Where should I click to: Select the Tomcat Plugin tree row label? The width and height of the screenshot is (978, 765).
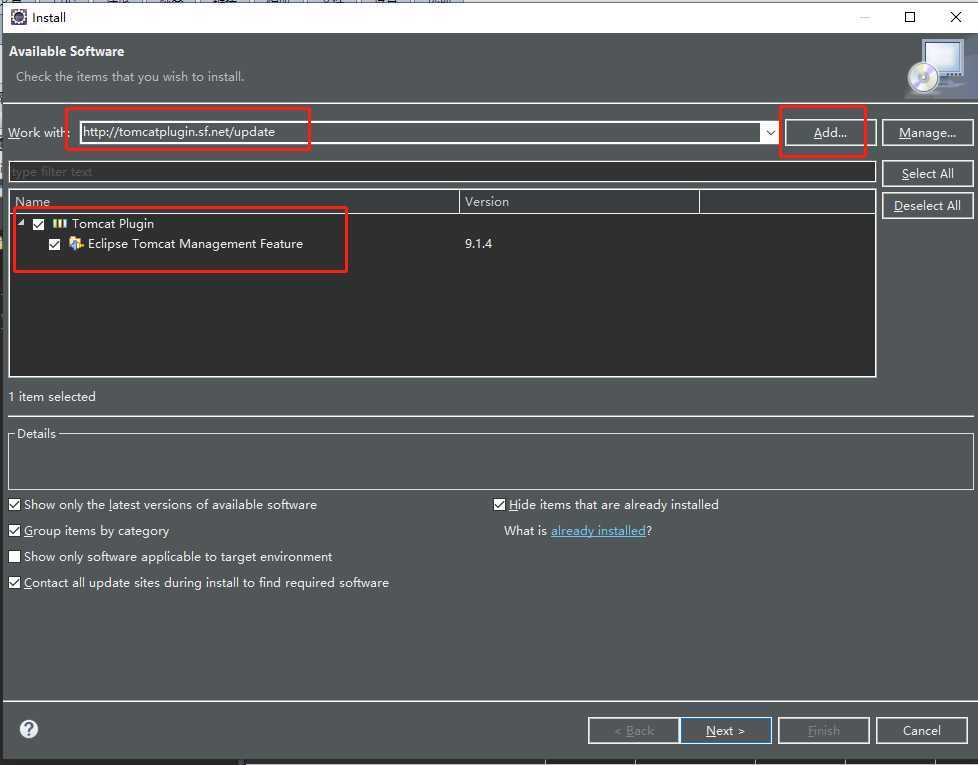113,223
